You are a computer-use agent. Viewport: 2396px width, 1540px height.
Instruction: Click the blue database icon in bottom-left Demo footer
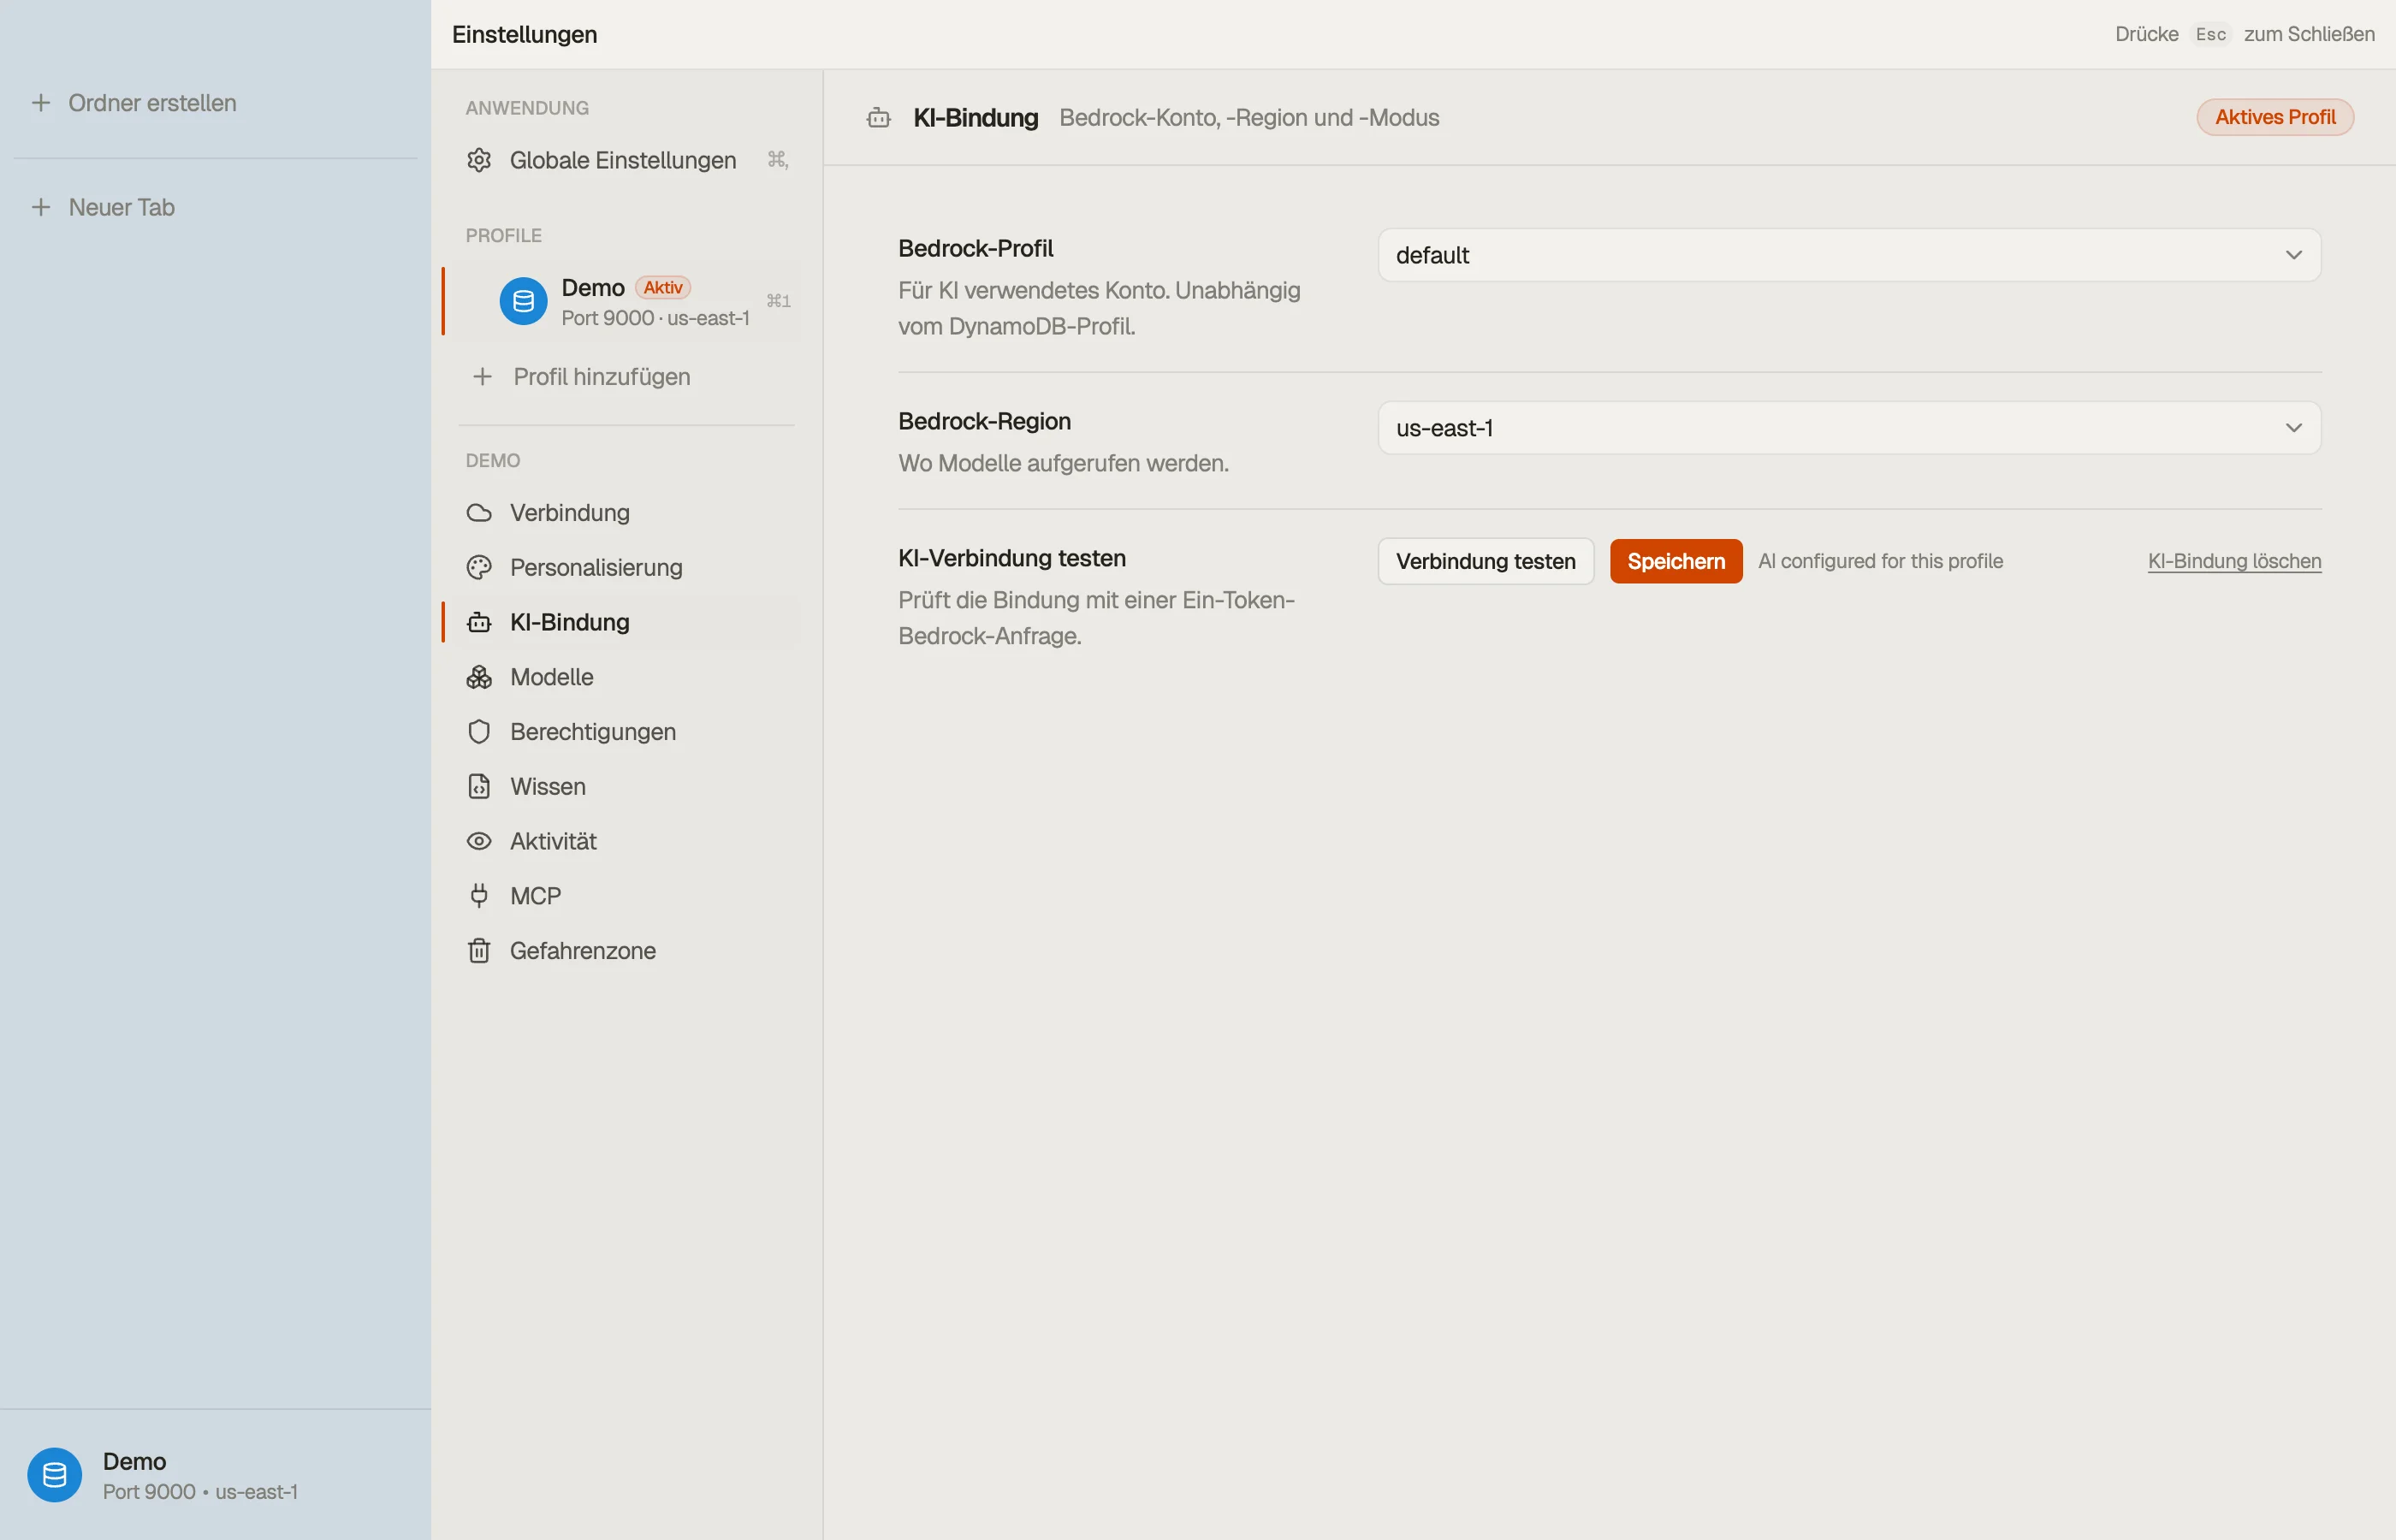[55, 1475]
